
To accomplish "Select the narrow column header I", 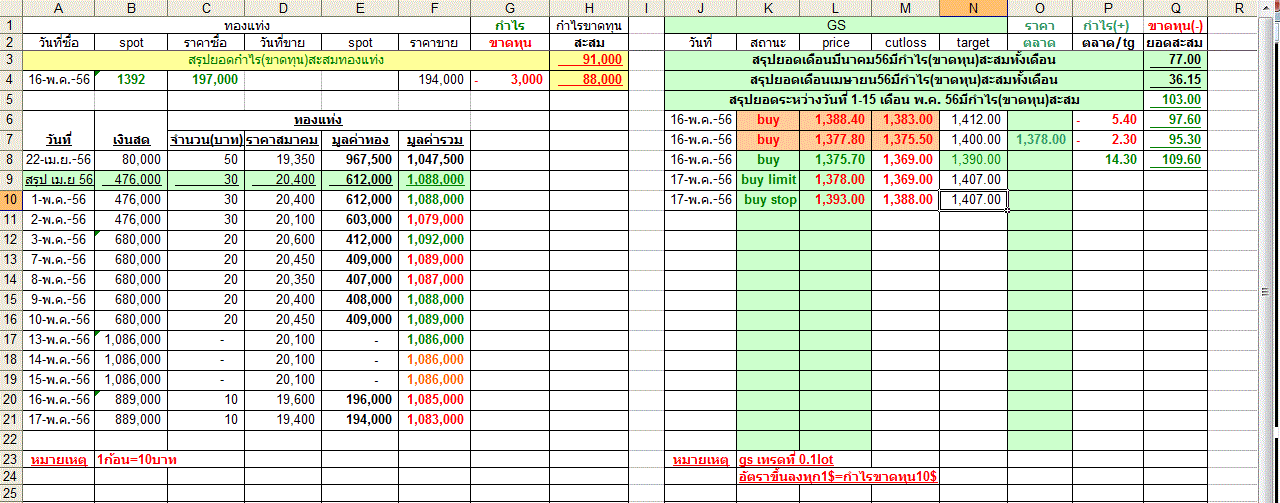I will tap(645, 8).
